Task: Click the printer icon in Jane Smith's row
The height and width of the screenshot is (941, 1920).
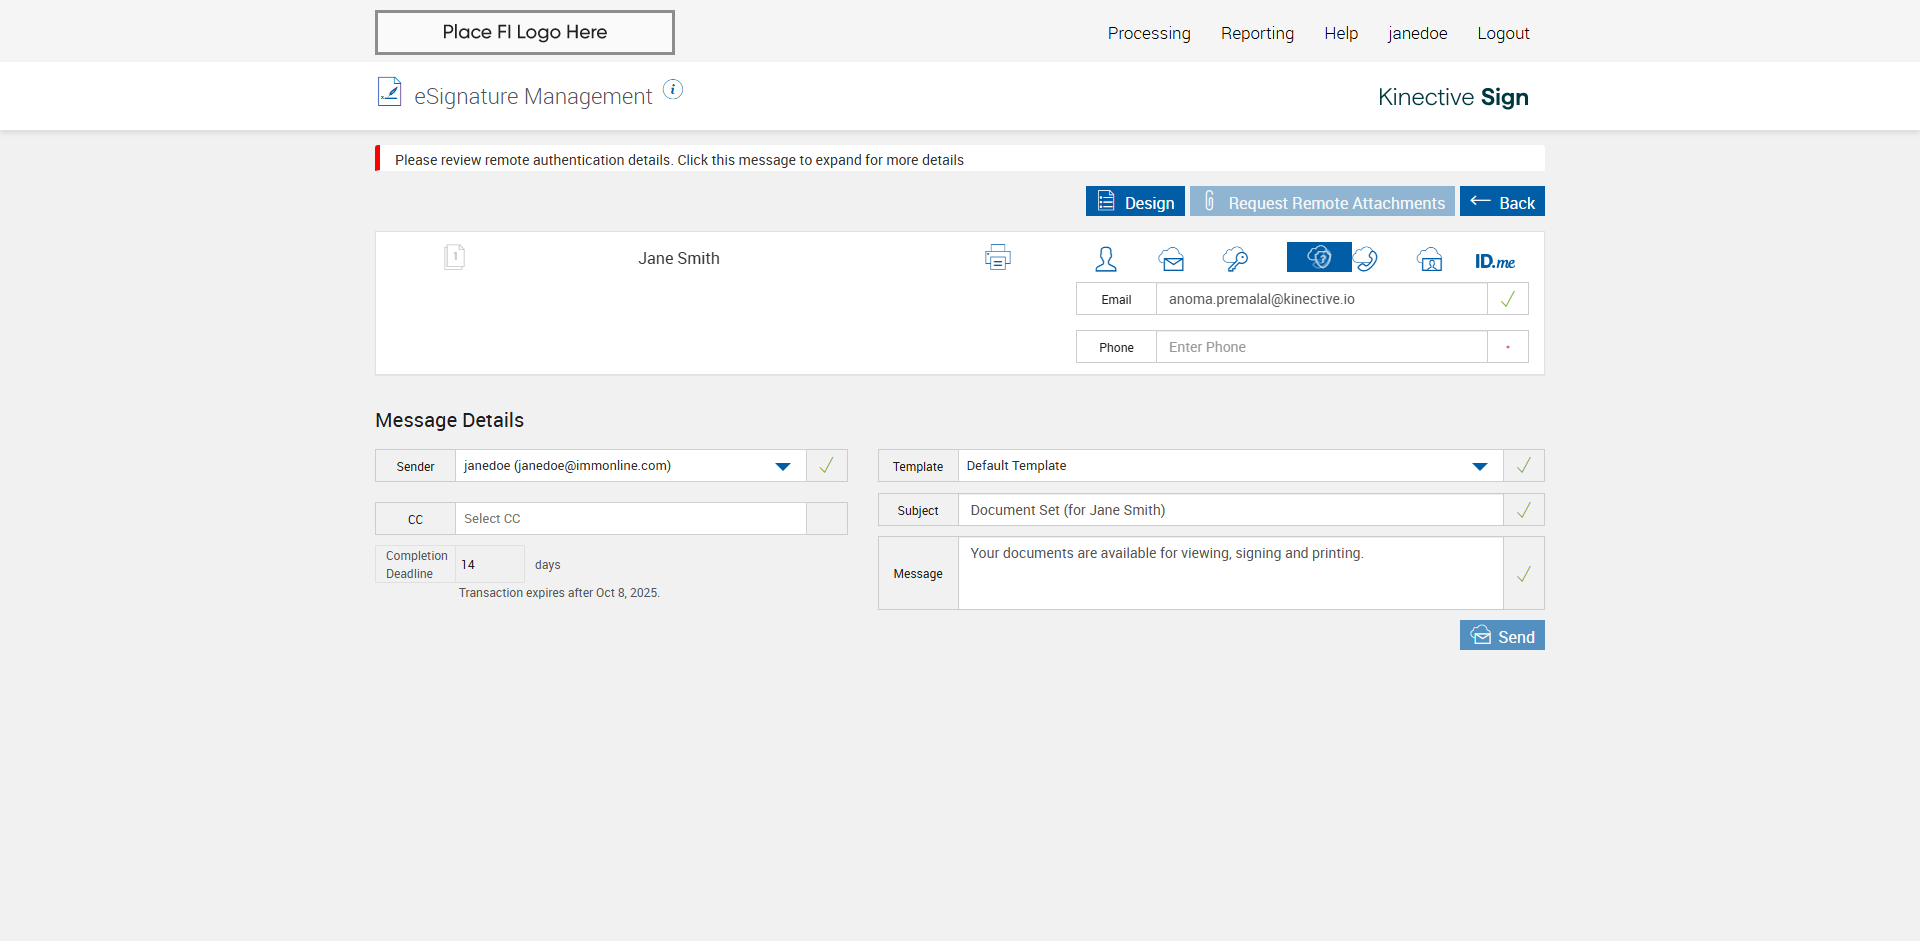Action: [x=998, y=258]
